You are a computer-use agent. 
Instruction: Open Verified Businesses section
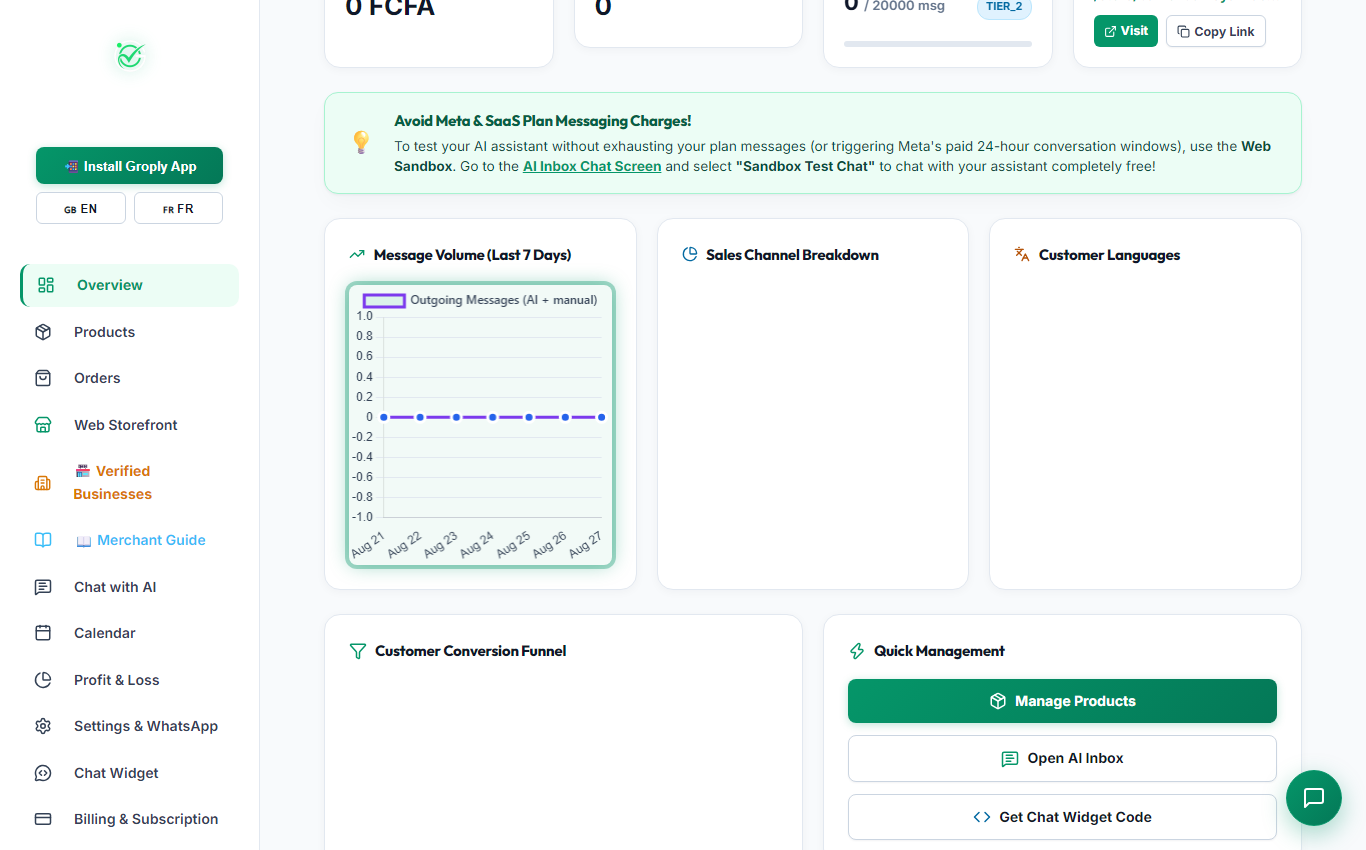point(130,483)
